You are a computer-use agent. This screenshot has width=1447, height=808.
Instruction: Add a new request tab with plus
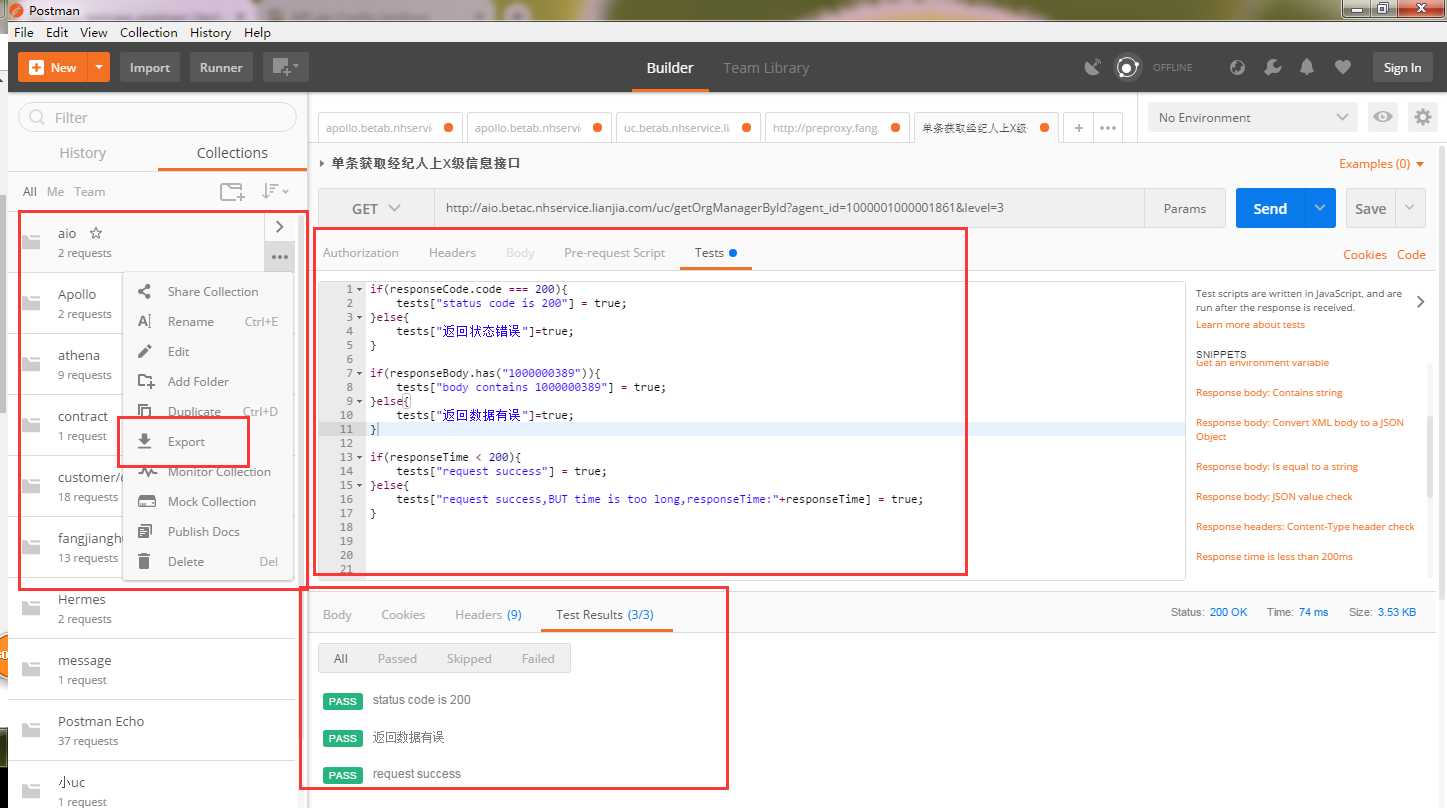[1078, 128]
